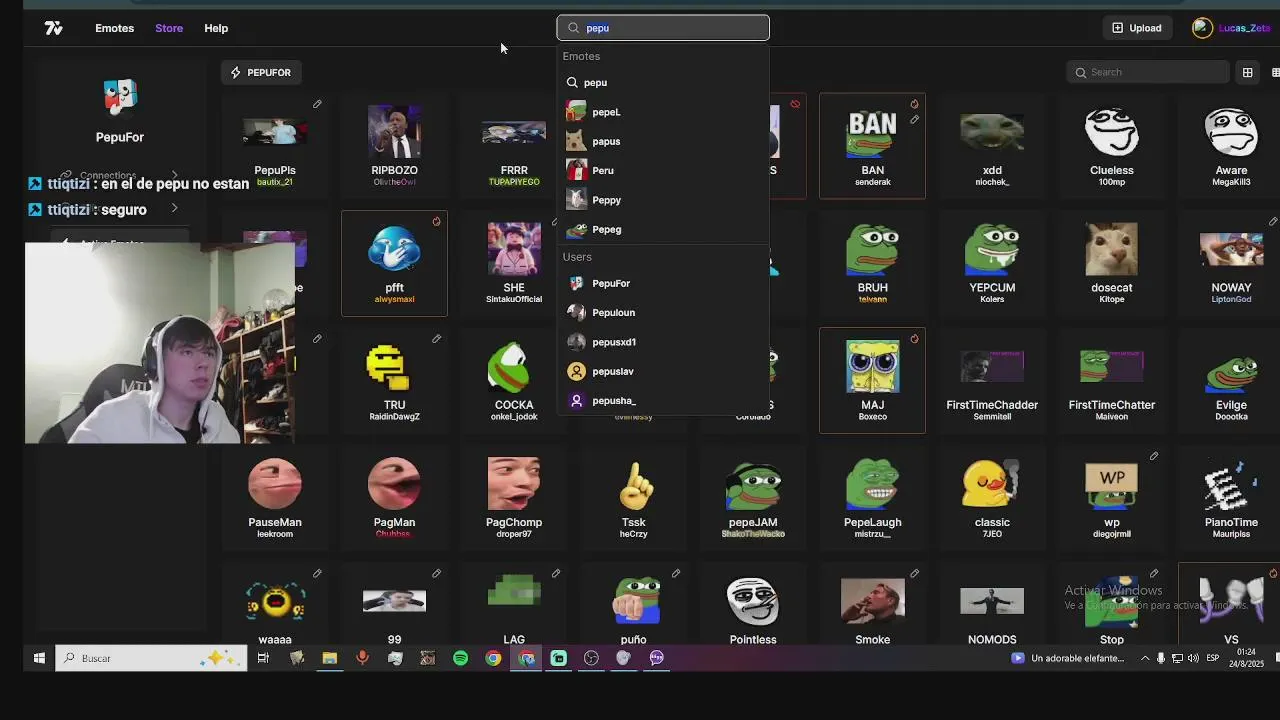Click the edit pencil on puño emote
The height and width of the screenshot is (720, 1280).
(675, 573)
